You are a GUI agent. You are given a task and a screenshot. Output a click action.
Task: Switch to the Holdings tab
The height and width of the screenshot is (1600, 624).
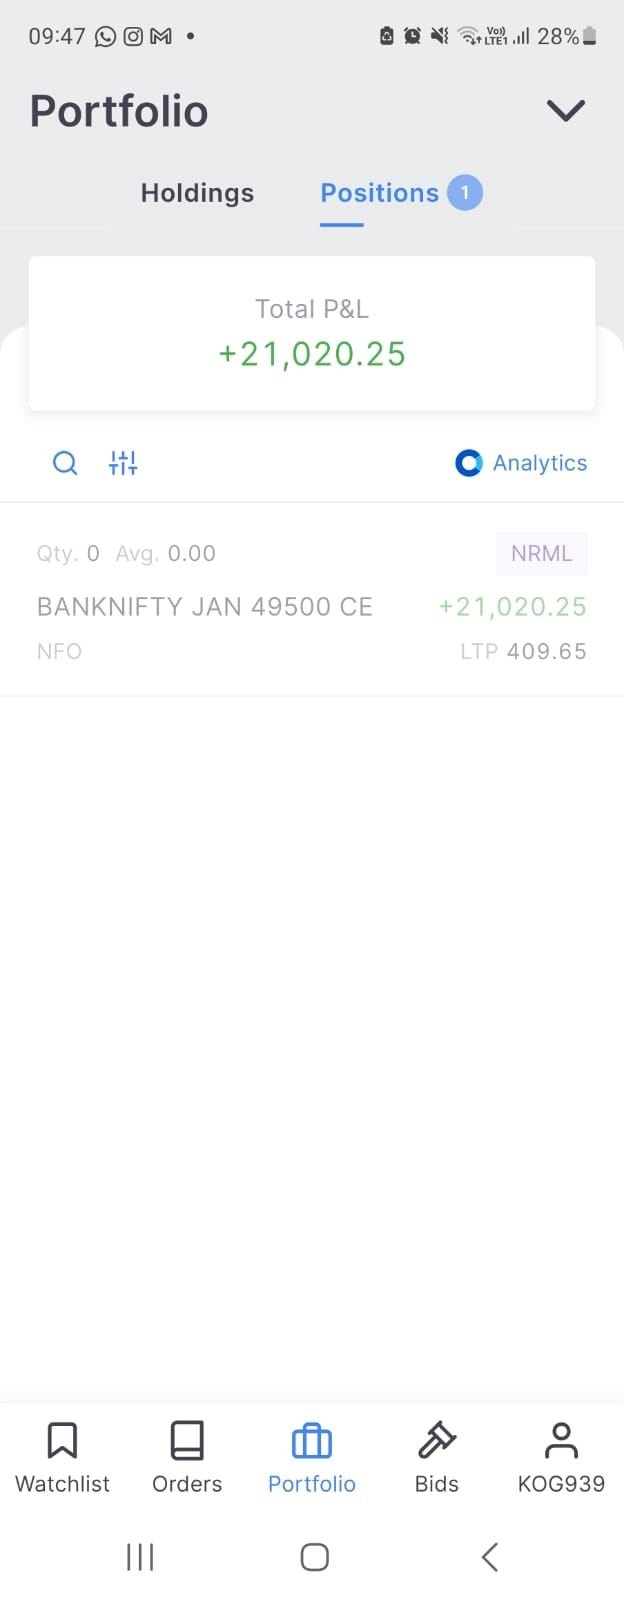point(197,193)
